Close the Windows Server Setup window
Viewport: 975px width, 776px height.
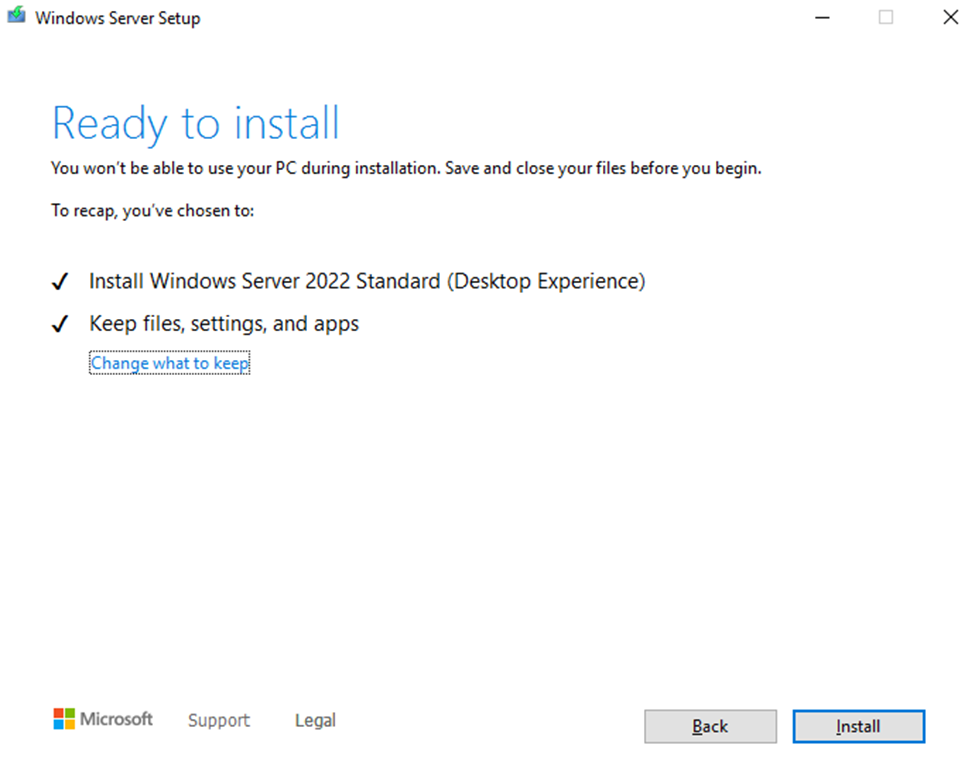pyautogui.click(x=950, y=17)
